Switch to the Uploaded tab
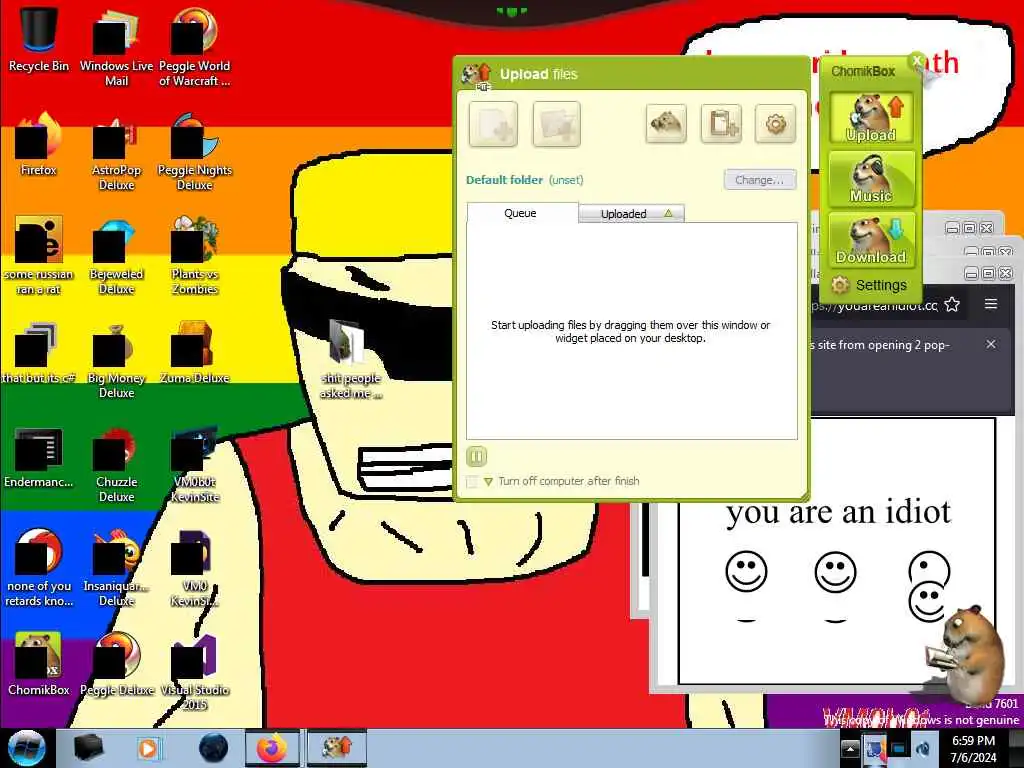The image size is (1024, 768). pos(632,214)
